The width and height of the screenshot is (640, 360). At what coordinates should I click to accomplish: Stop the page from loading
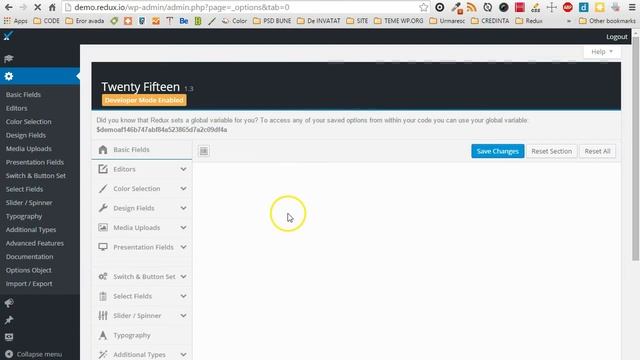(x=37, y=7)
